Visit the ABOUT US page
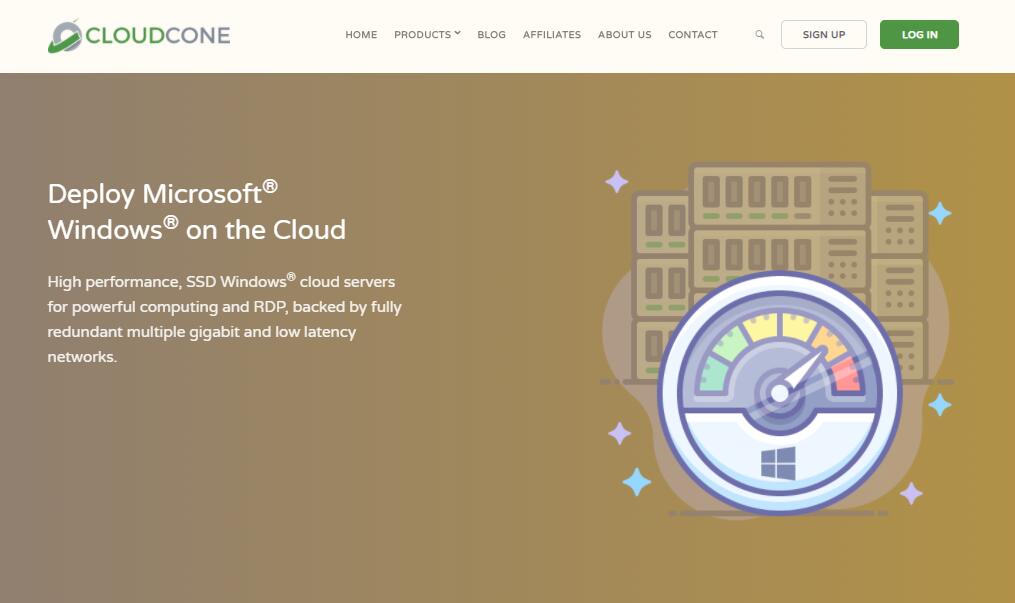Viewport: 1015px width, 603px height. [625, 35]
